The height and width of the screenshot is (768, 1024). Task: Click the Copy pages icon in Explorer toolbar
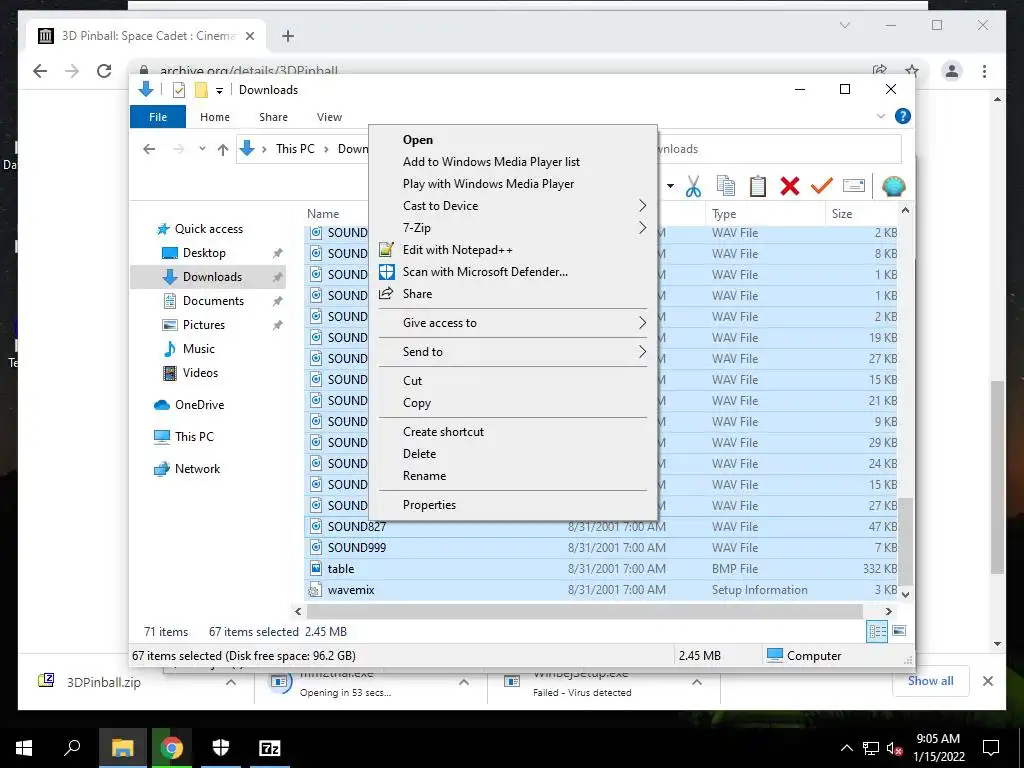[x=726, y=186]
